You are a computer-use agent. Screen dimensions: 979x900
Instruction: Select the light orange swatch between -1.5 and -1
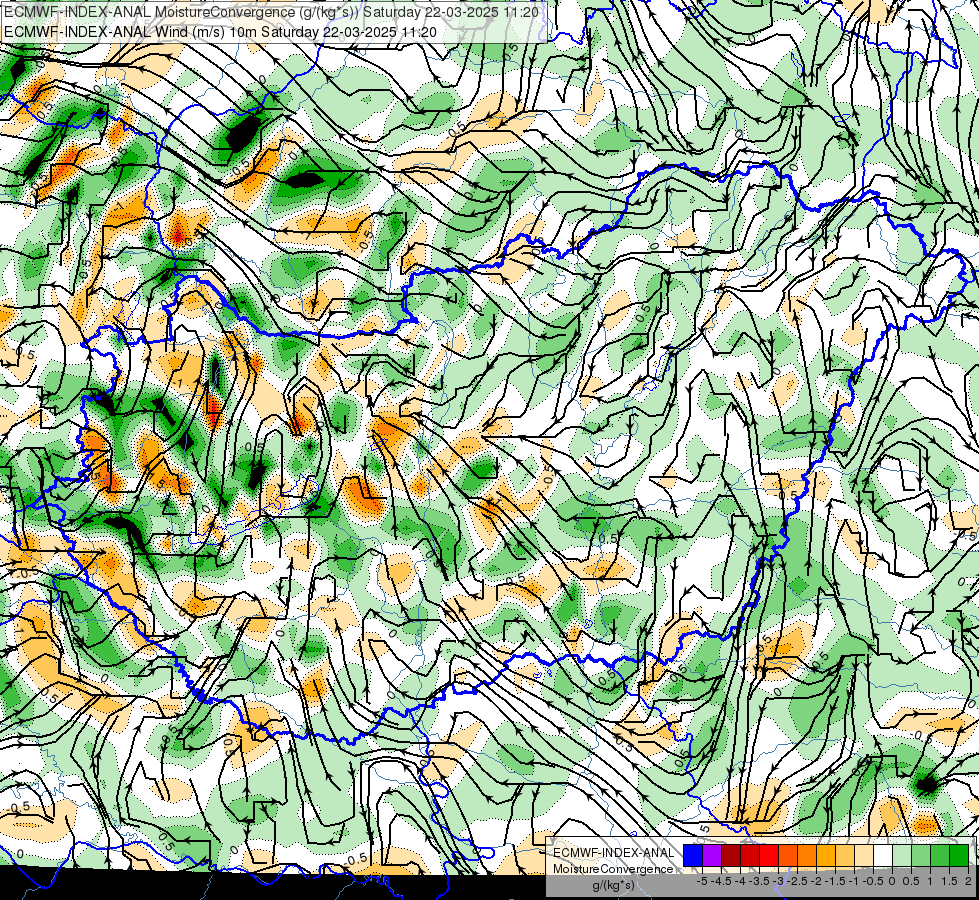[x=845, y=855]
